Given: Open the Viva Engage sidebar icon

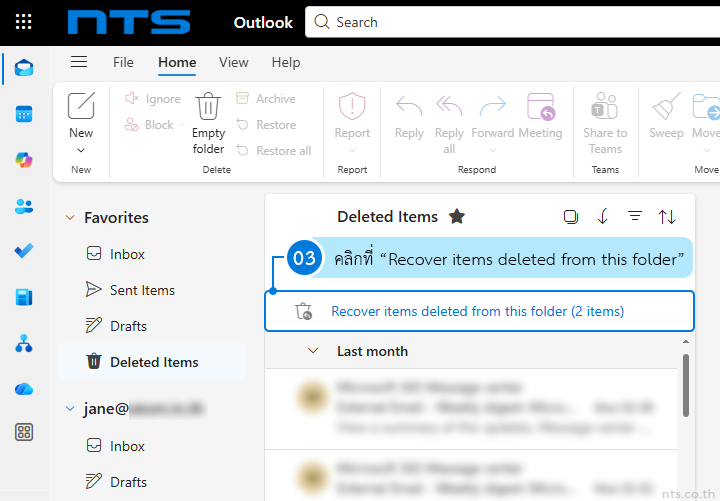Looking at the screenshot, I should click(24, 297).
